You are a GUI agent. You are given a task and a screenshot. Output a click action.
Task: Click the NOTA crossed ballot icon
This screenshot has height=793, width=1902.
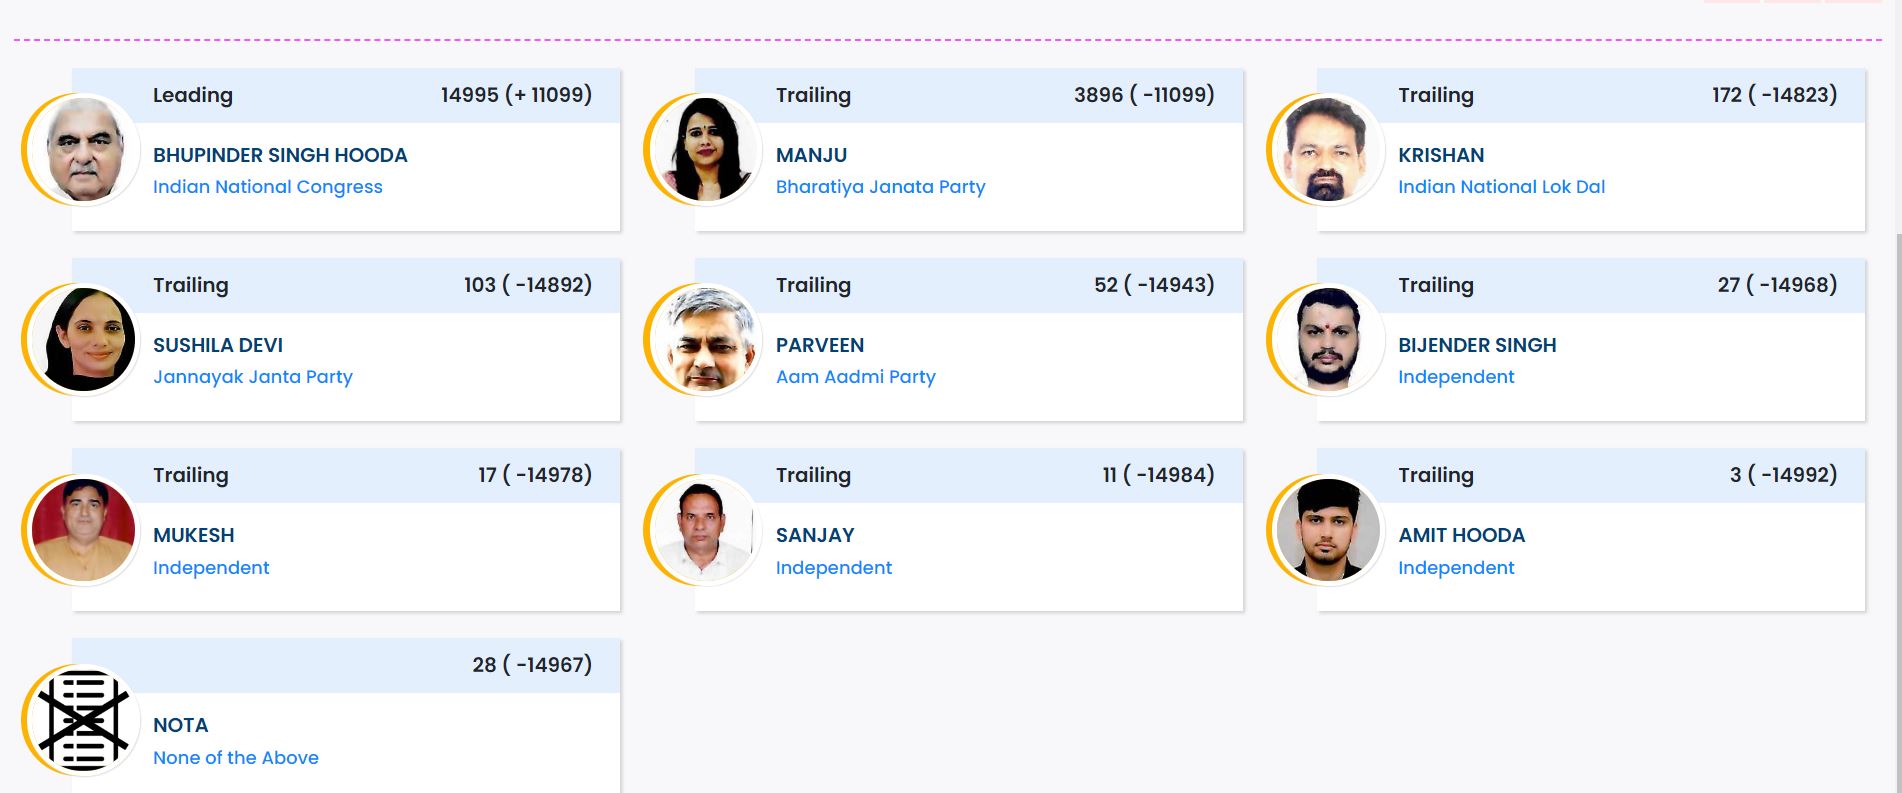click(x=83, y=720)
